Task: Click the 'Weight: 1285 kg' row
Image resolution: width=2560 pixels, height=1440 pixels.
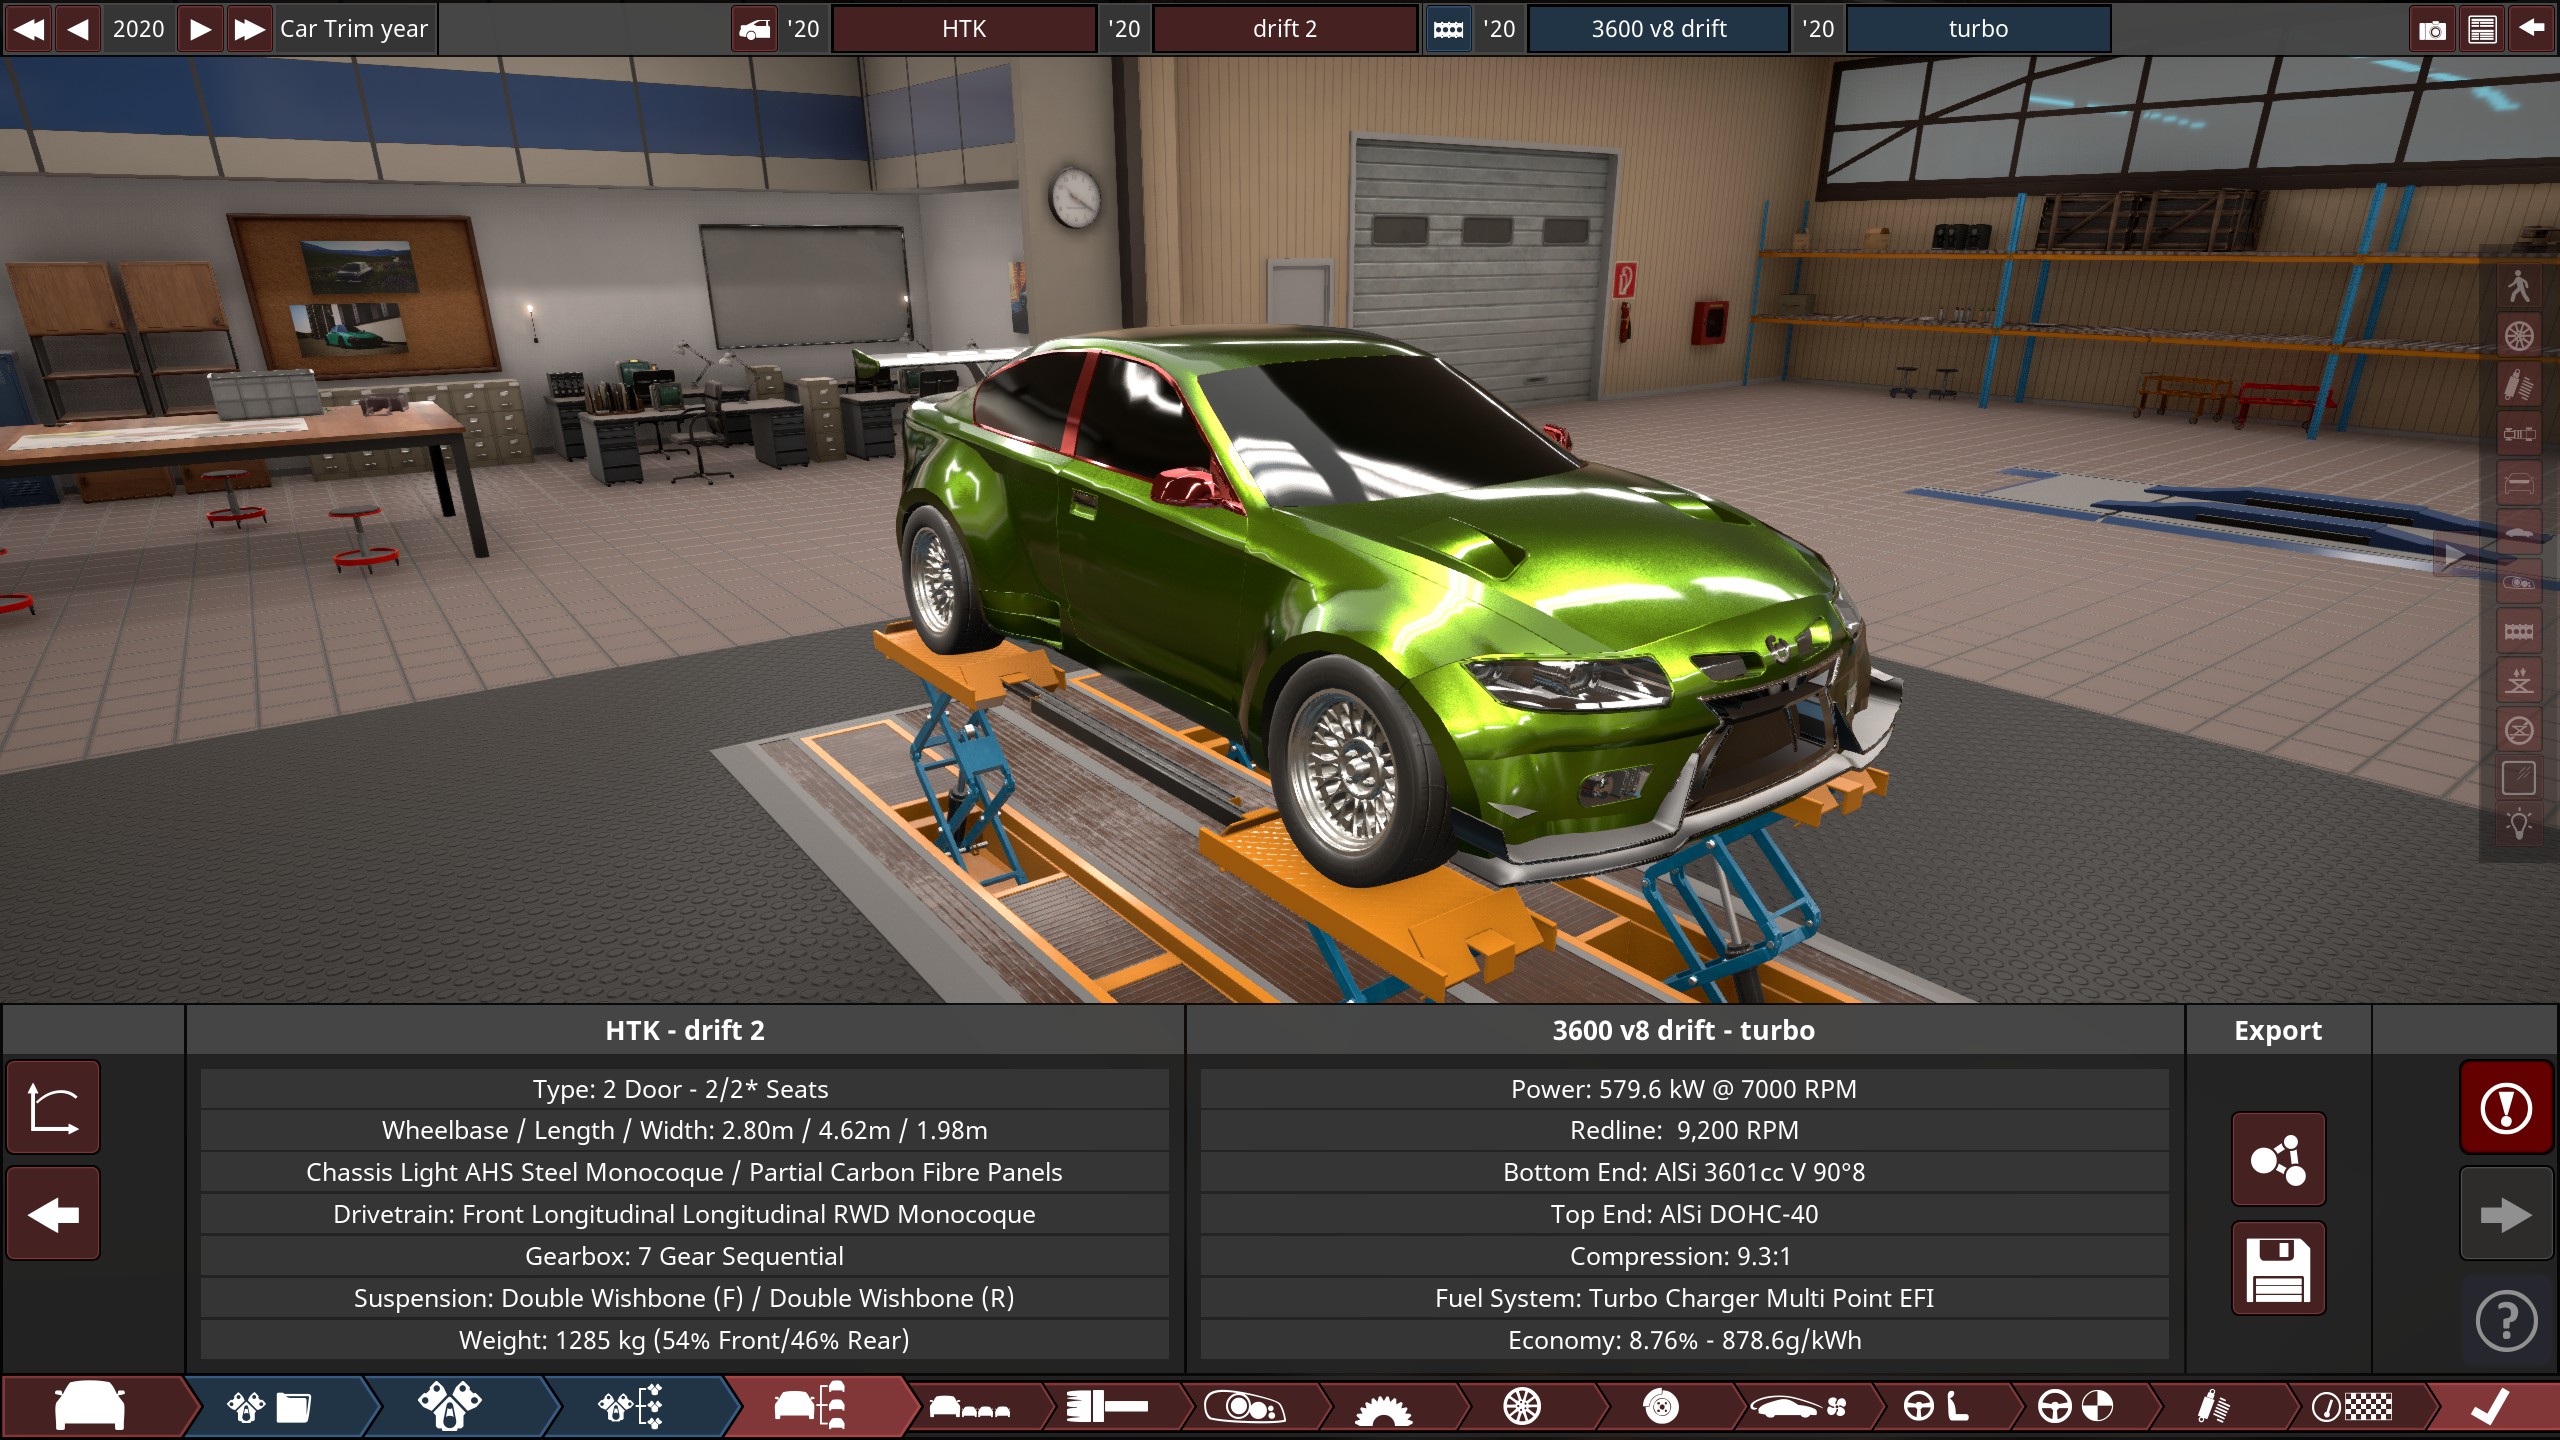Action: (x=685, y=1340)
